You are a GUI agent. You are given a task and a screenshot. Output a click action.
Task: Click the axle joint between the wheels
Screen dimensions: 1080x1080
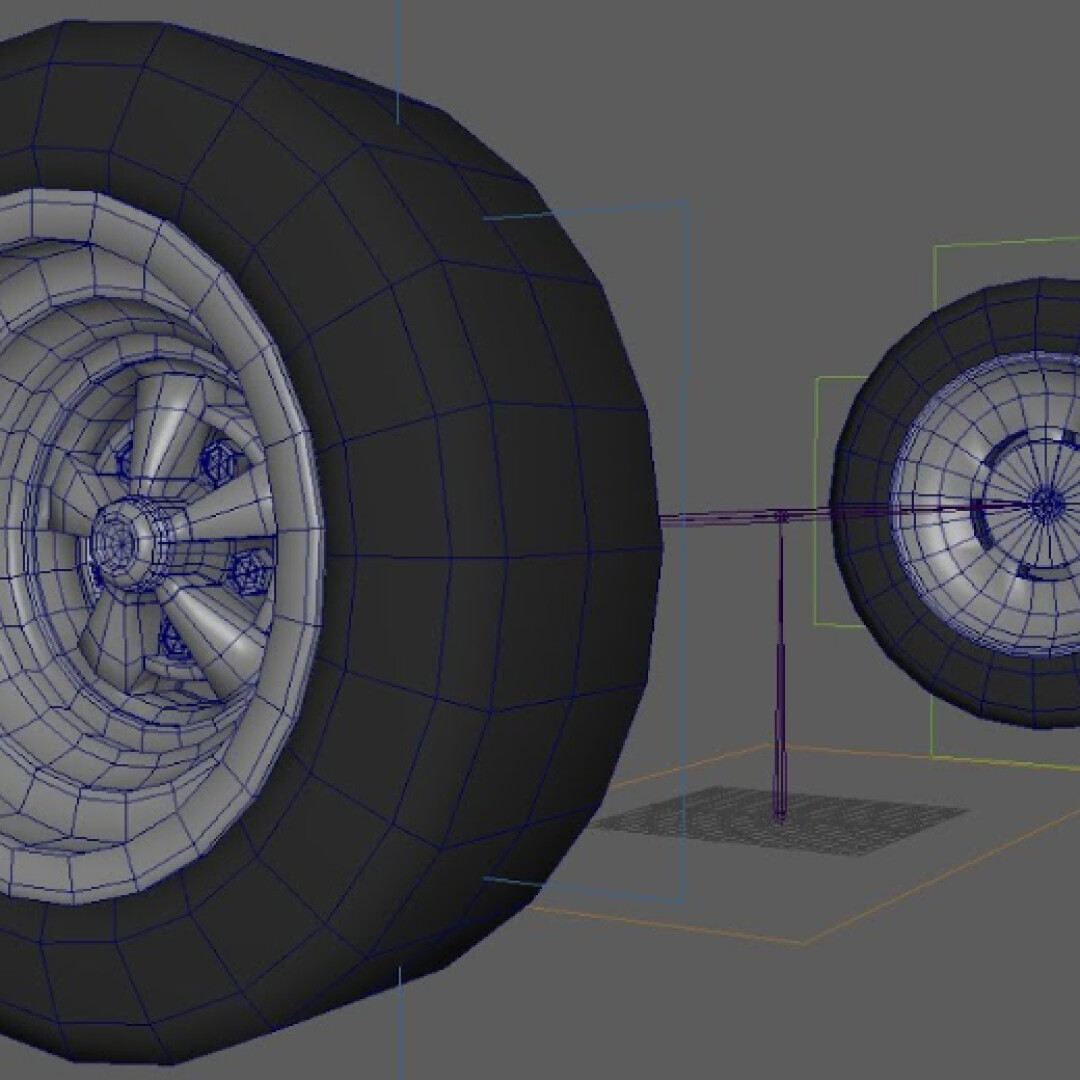point(781,516)
